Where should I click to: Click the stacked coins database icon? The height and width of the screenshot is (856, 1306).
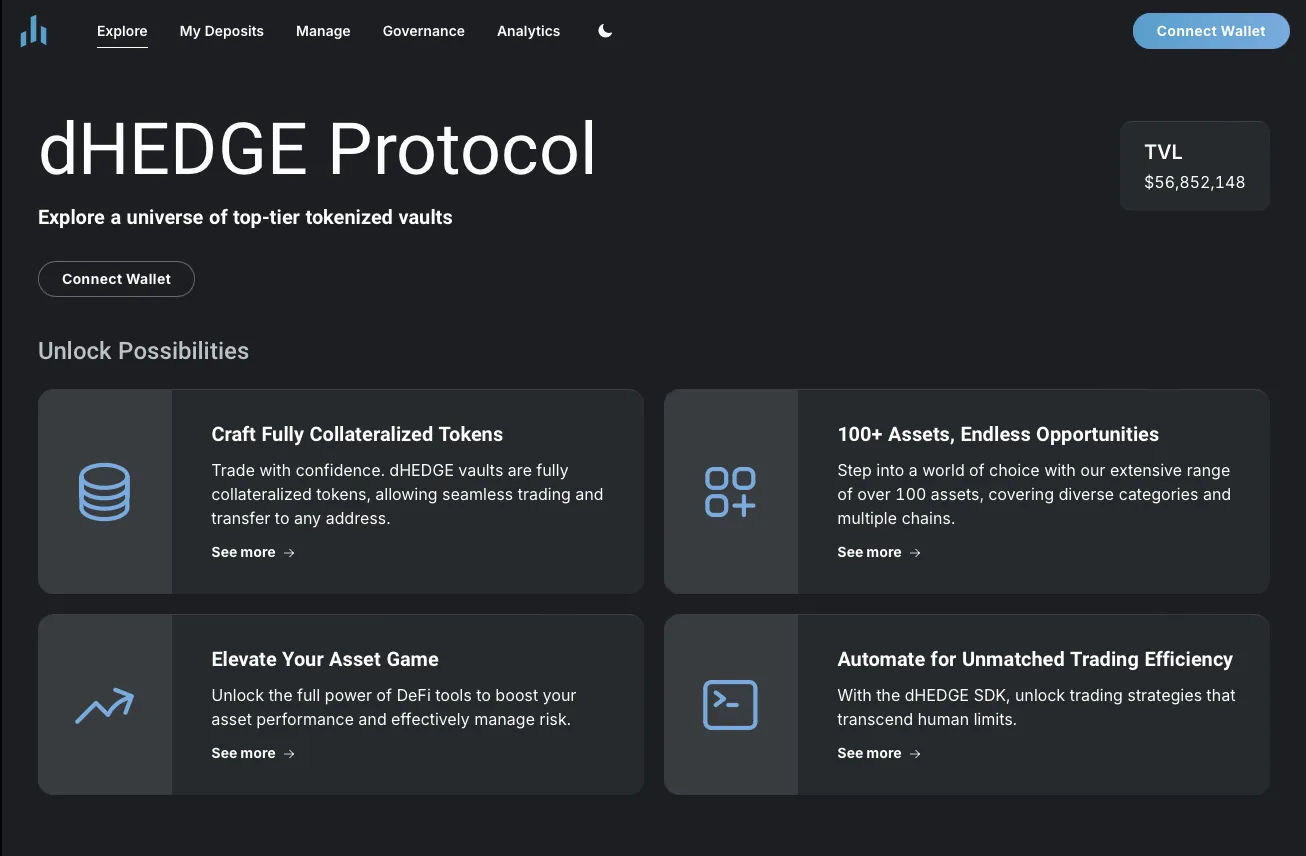(x=105, y=492)
